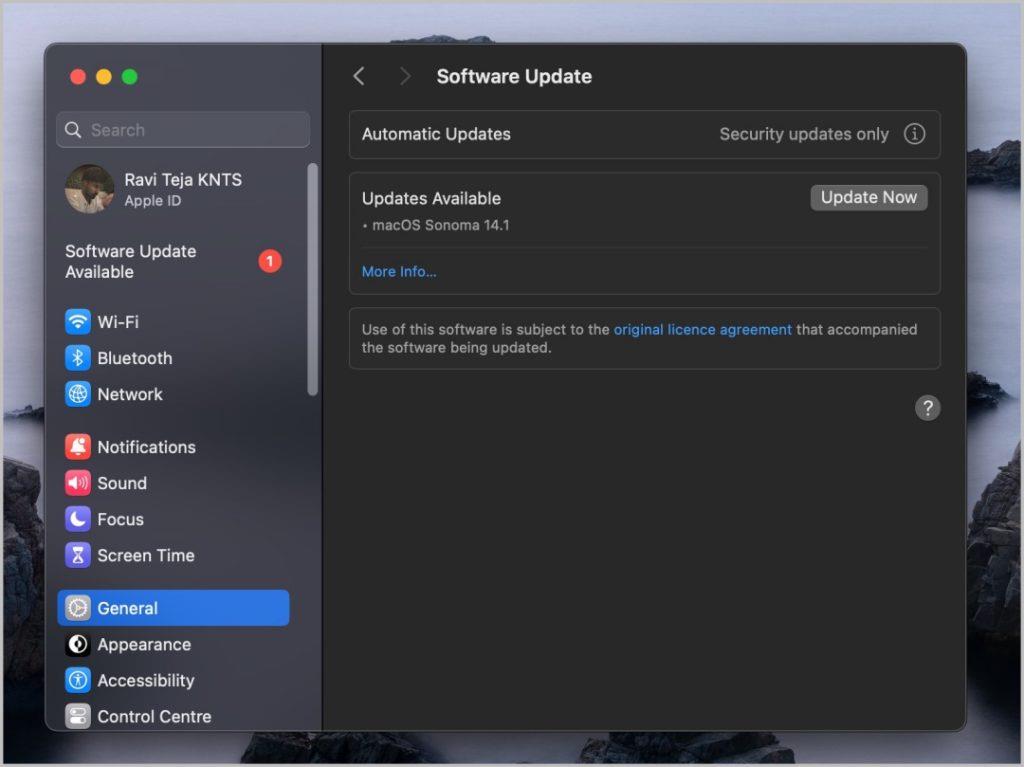This screenshot has width=1024, height=767.
Task: Click macOS Sonoma 14.1 entry
Action: click(x=440, y=225)
